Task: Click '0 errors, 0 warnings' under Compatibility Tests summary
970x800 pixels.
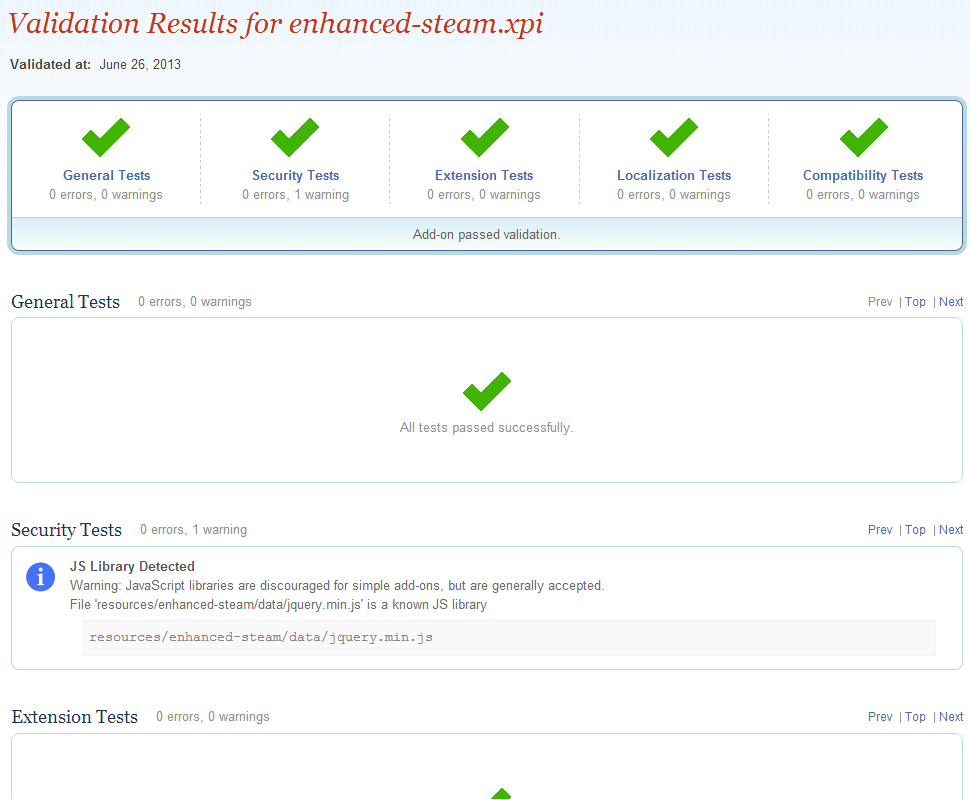Action: pyautogui.click(x=863, y=195)
